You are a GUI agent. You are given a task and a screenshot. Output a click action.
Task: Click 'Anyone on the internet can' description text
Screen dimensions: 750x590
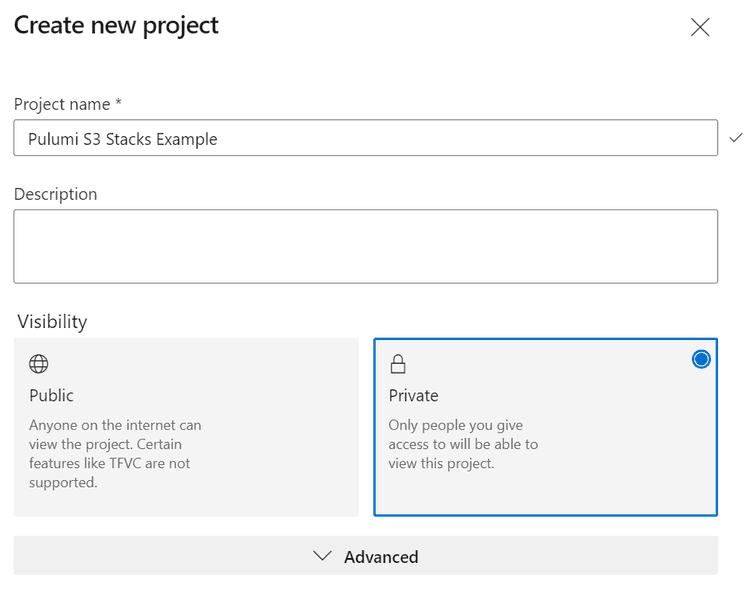115,425
